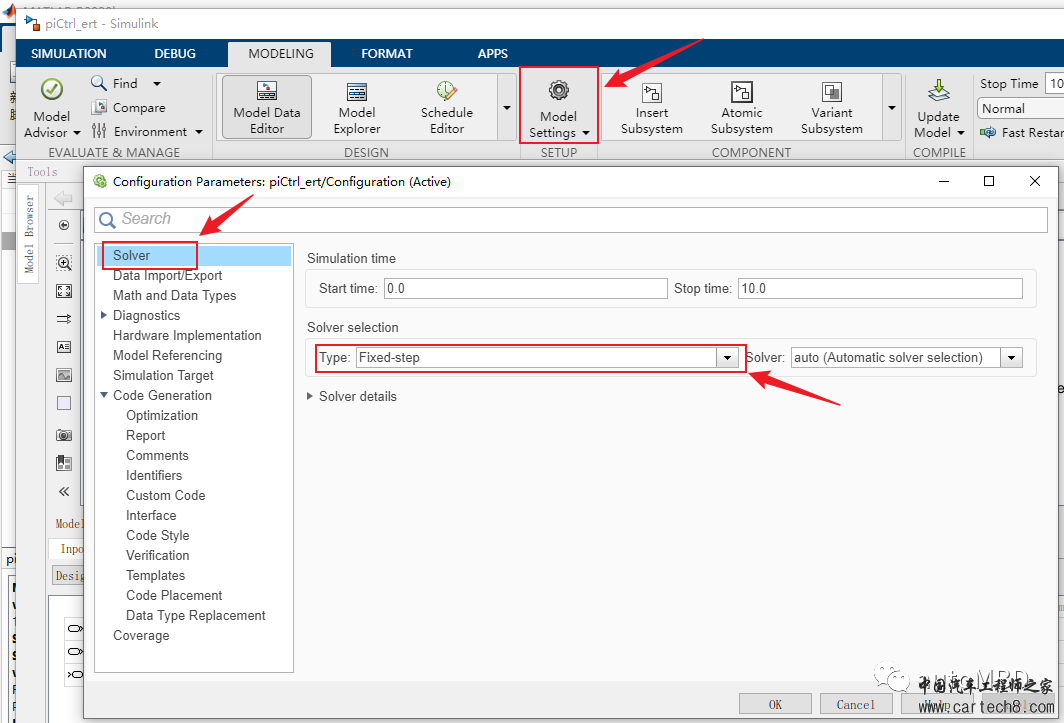
Task: Select the MODELING ribbon tab
Action: click(281, 54)
